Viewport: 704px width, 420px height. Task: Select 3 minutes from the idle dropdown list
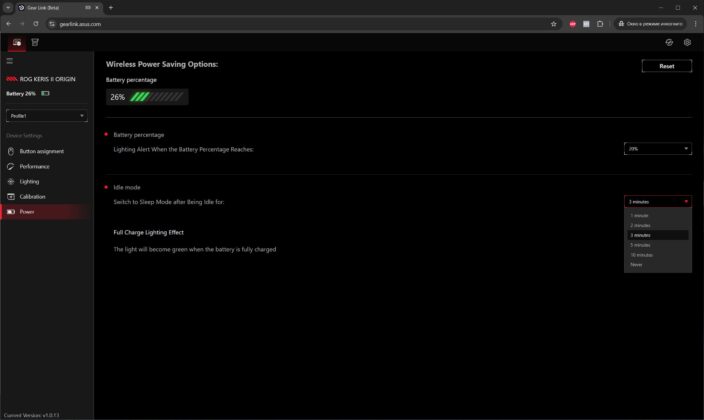[x=658, y=235]
